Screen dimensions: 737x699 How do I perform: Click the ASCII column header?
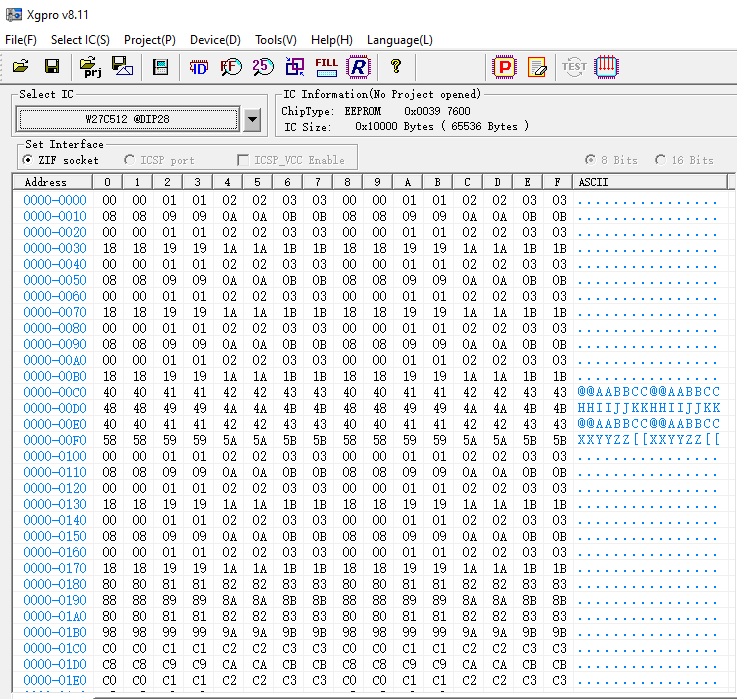[650, 182]
